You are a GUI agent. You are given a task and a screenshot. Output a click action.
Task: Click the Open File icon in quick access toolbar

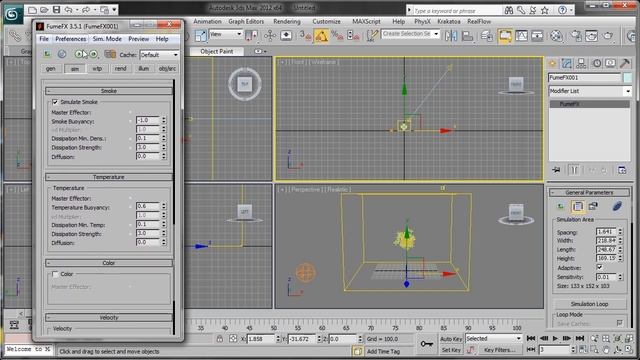tap(44, 9)
